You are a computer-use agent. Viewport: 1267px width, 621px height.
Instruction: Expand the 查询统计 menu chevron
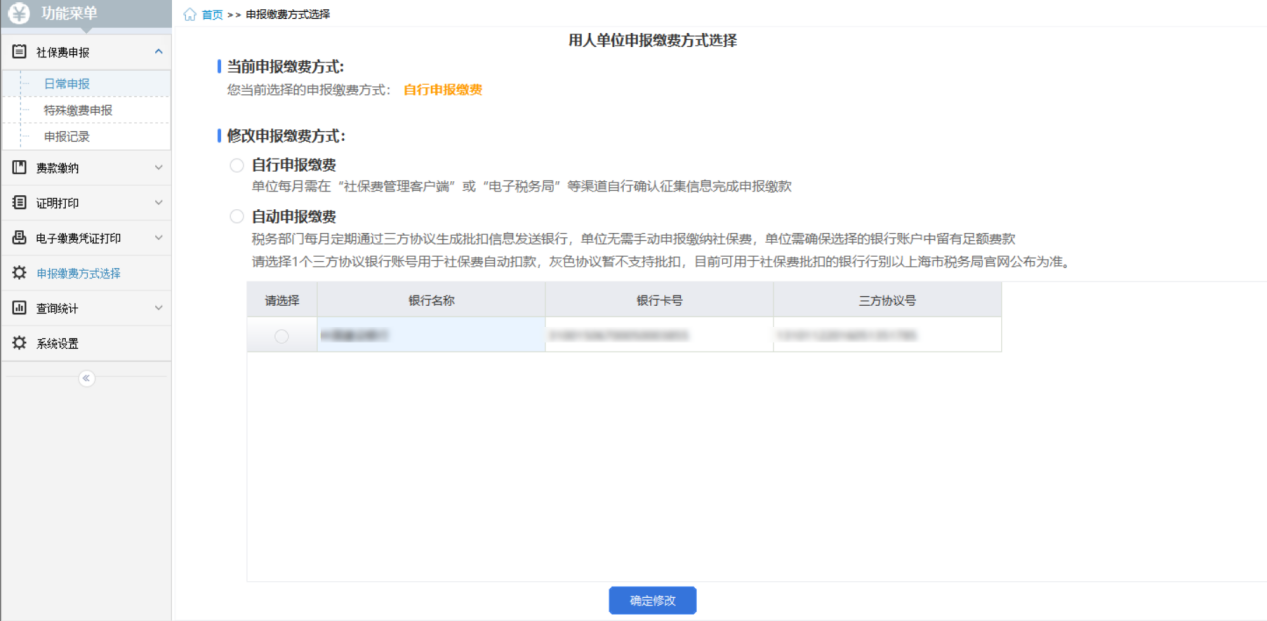coord(158,308)
